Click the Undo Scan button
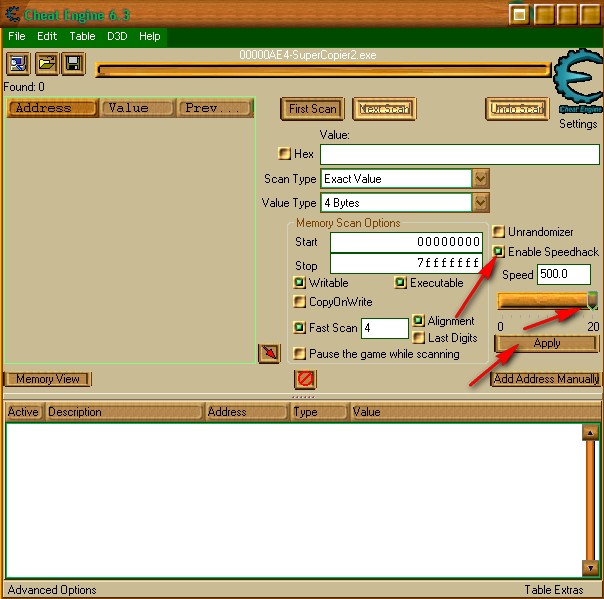Image resolution: width=604 pixels, height=599 pixels. tap(517, 109)
